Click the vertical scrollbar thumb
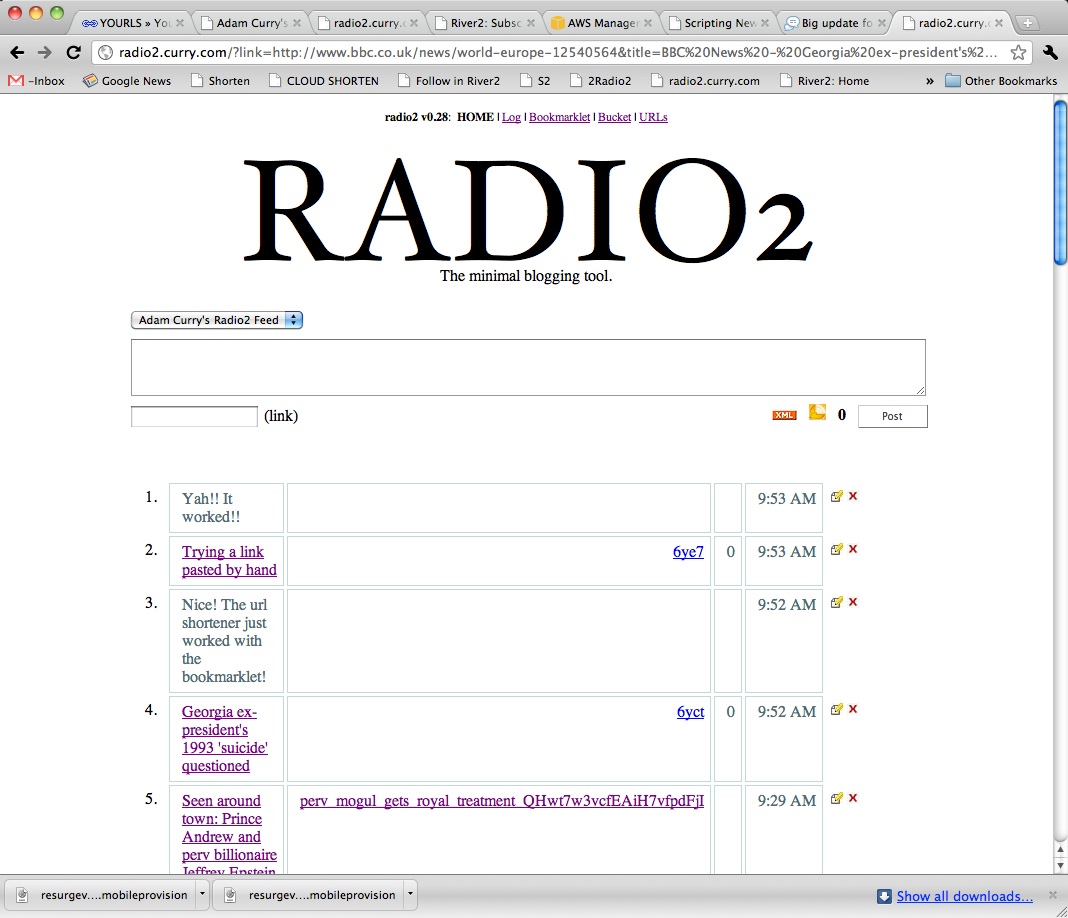This screenshot has height=918, width=1068. click(x=1060, y=183)
